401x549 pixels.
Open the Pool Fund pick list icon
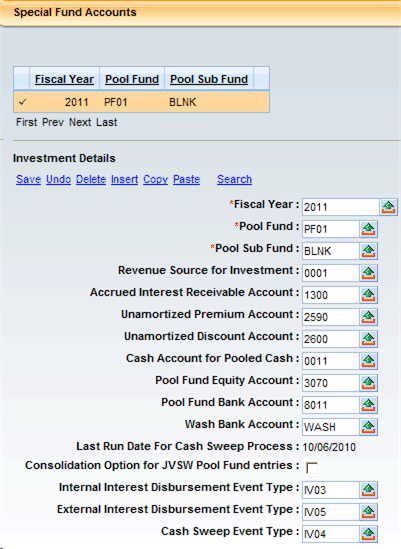tap(368, 229)
